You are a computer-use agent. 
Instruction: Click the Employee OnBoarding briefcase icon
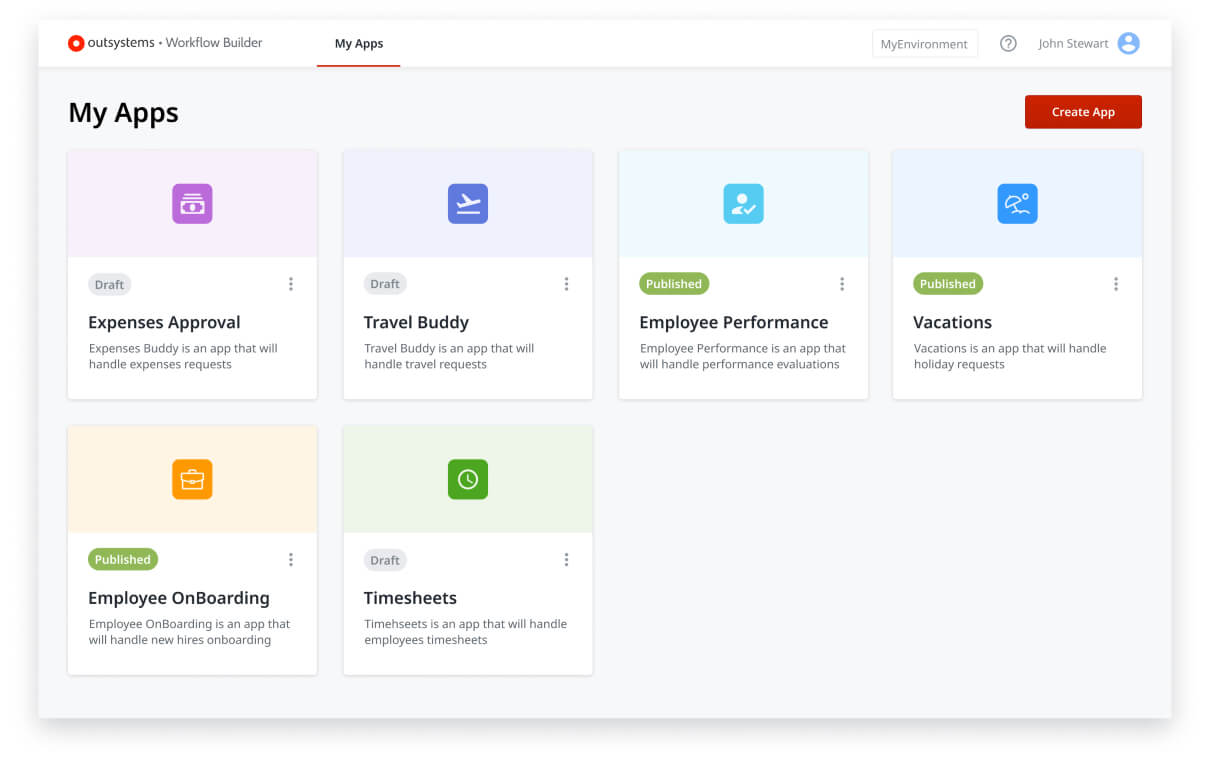[x=192, y=480]
